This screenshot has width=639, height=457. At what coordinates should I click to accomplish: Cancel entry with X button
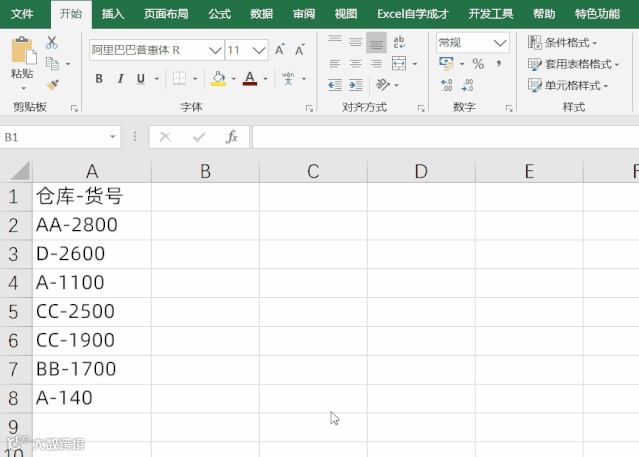[165, 137]
